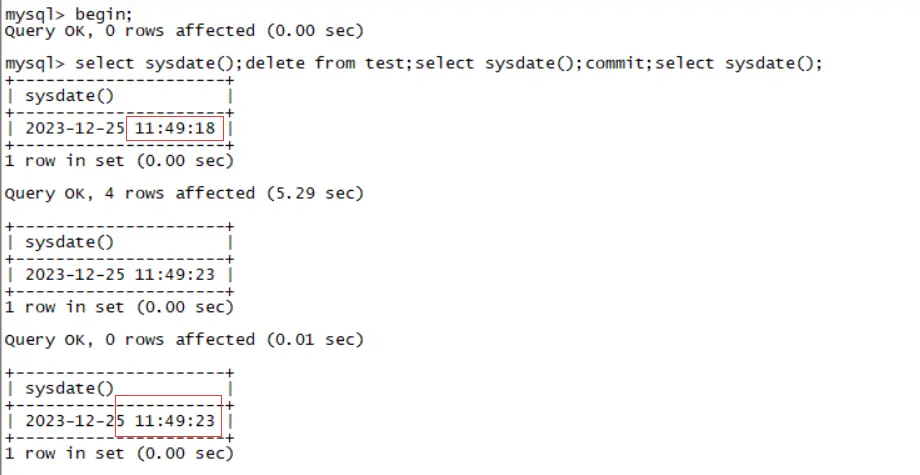This screenshot has height=475, width=920.
Task: Click the last "1 row in set" message
Action: pos(119,453)
